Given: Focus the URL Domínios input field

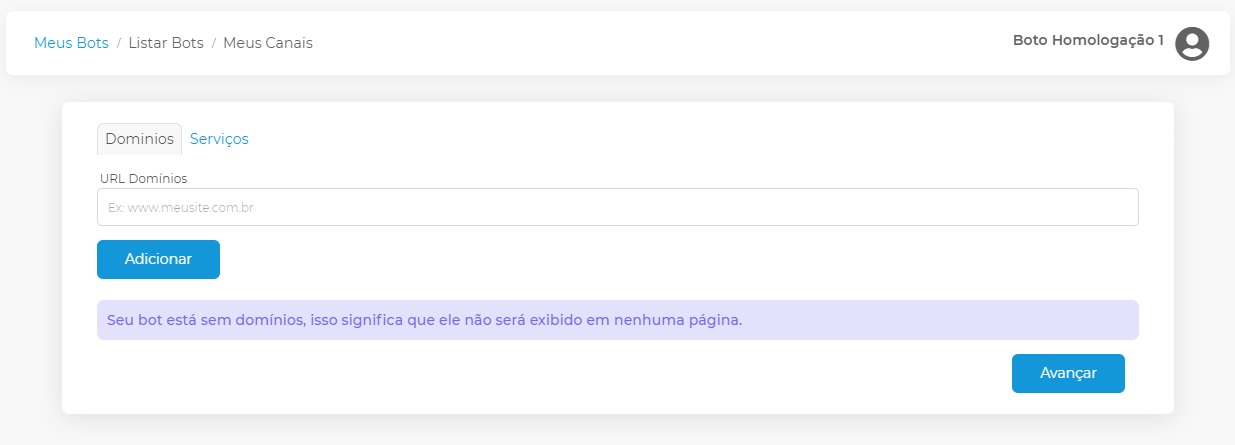Looking at the screenshot, I should 618,207.
